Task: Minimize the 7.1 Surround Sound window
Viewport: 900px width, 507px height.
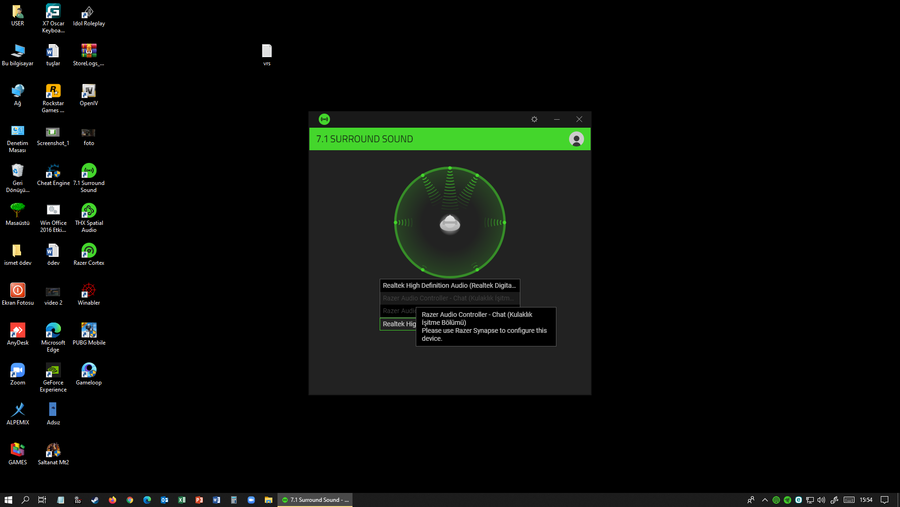Action: pos(556,119)
